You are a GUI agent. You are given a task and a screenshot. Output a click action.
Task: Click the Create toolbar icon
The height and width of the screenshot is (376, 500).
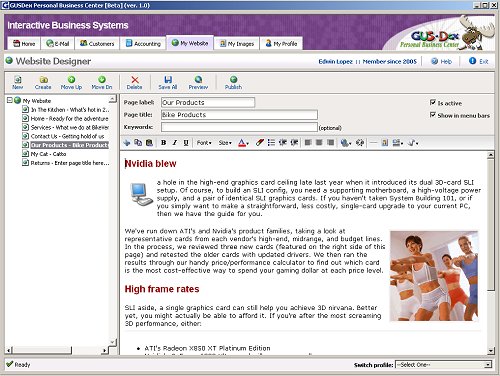click(43, 82)
